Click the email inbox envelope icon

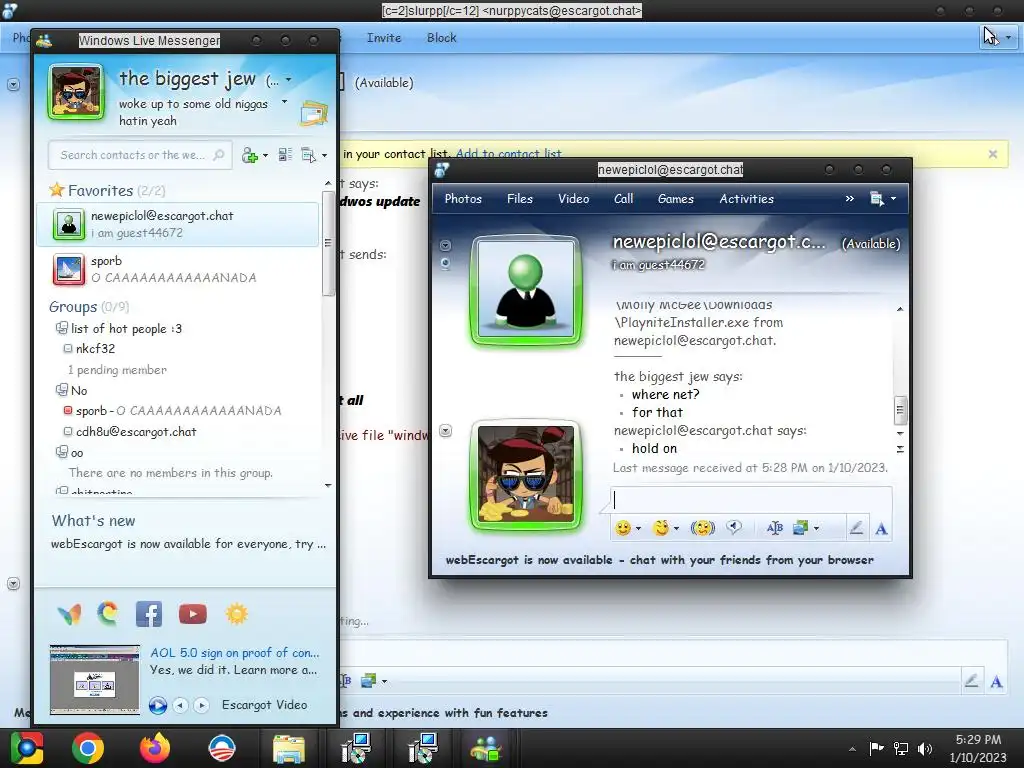(314, 112)
